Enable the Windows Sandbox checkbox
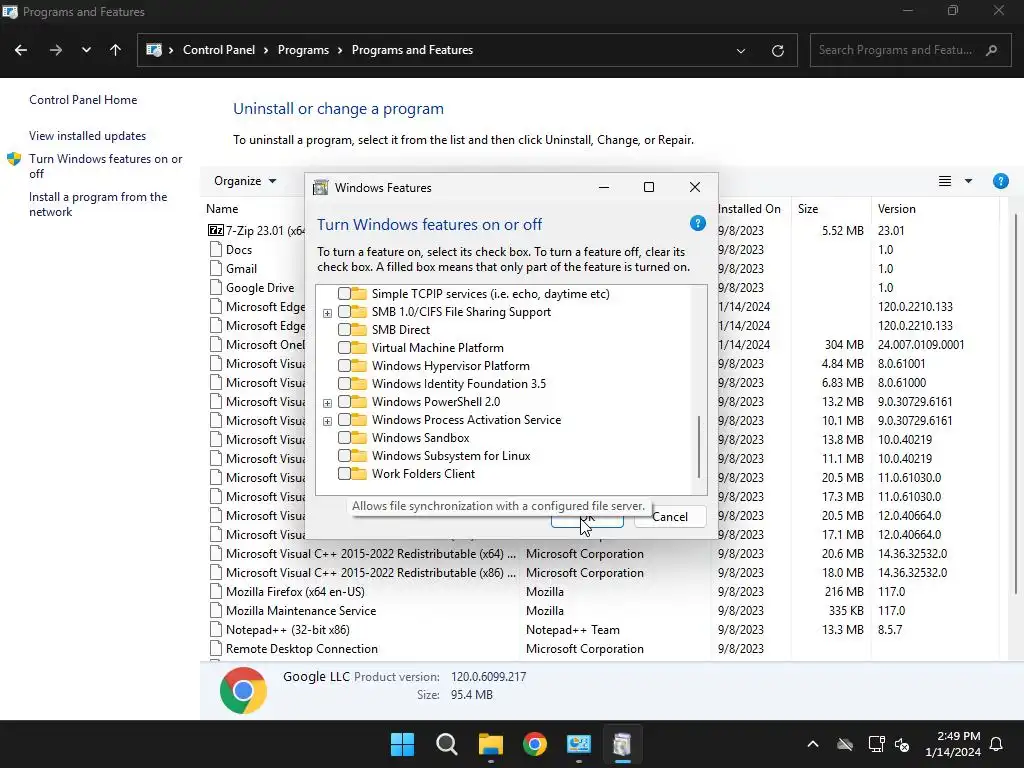Screen dimensions: 1024x768 click(344, 438)
